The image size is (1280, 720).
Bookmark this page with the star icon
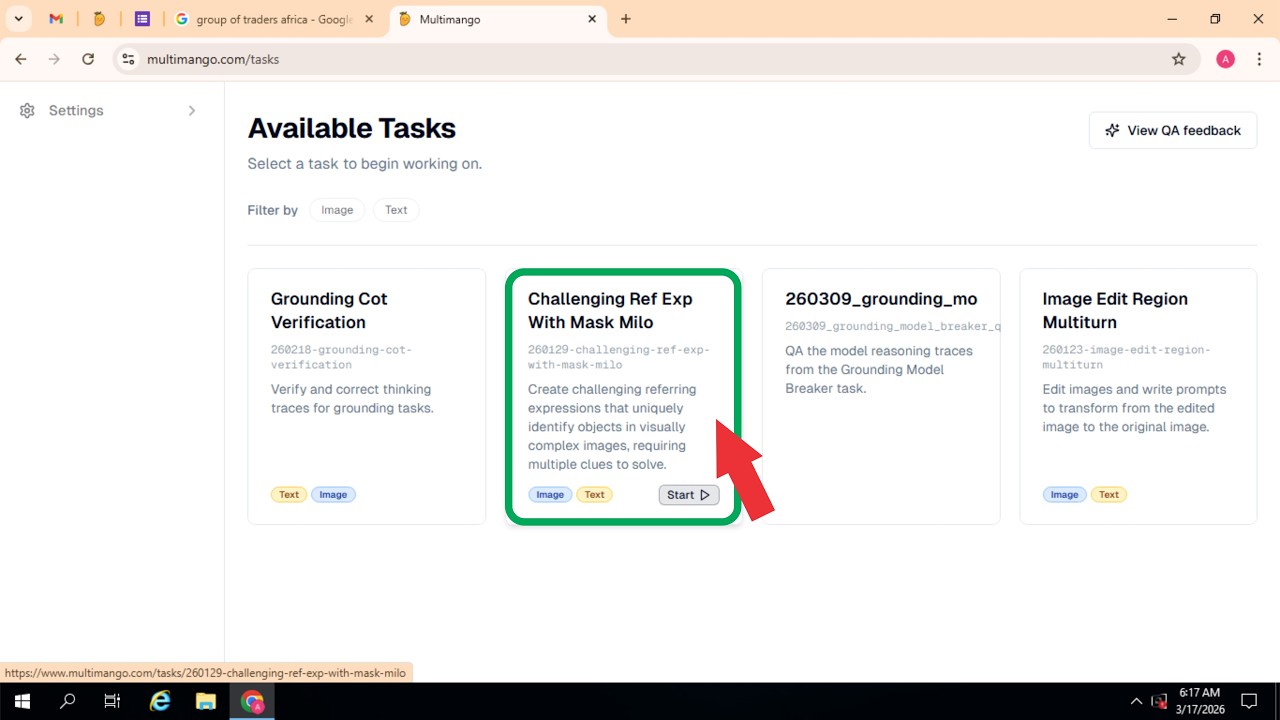pos(1179,59)
